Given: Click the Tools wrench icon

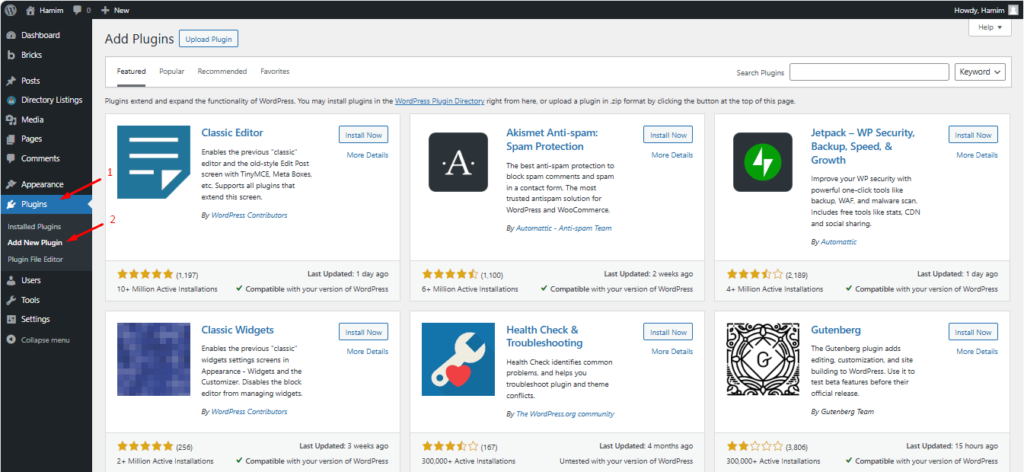Looking at the screenshot, I should pos(10,300).
